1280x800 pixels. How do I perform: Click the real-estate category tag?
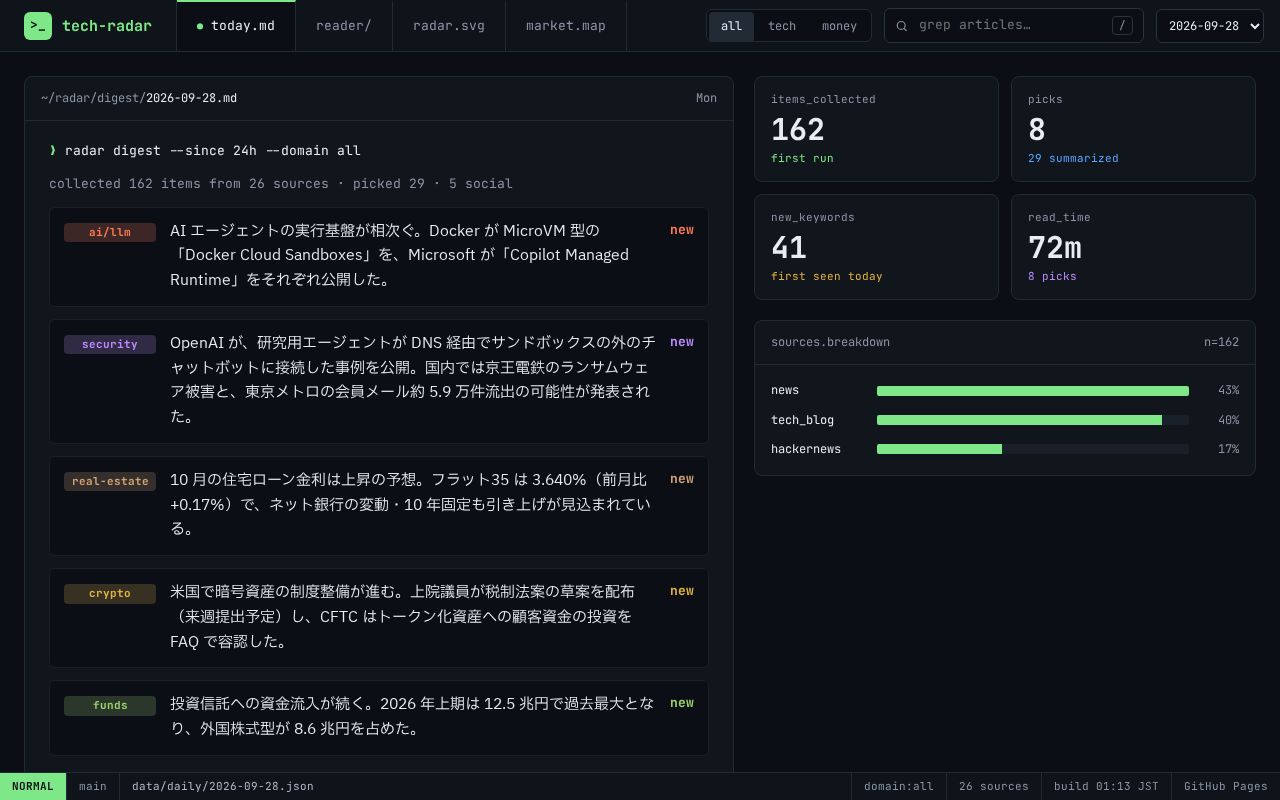click(x=110, y=481)
